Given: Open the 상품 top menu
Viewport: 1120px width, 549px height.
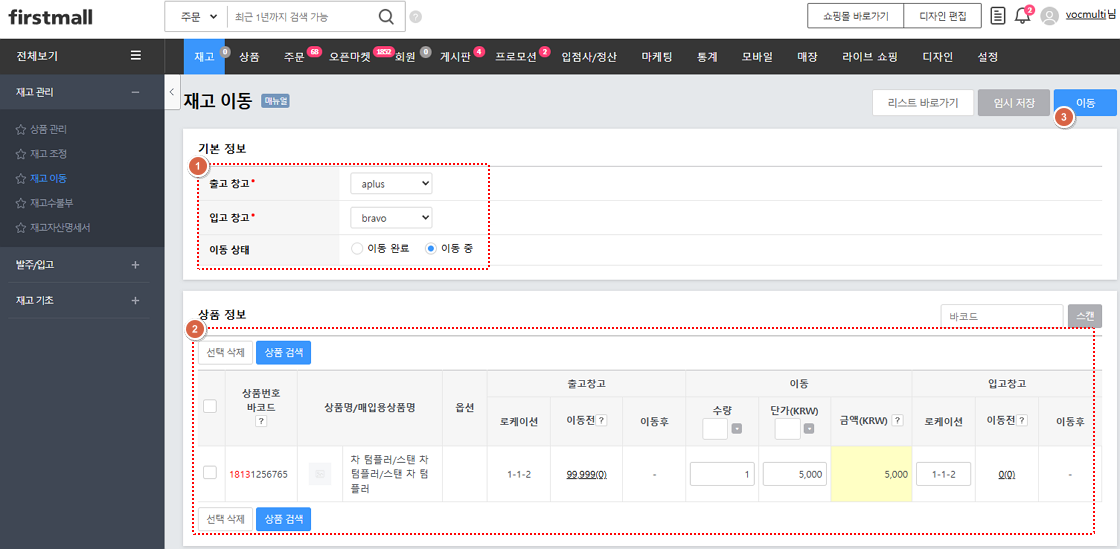Looking at the screenshot, I should 249,56.
